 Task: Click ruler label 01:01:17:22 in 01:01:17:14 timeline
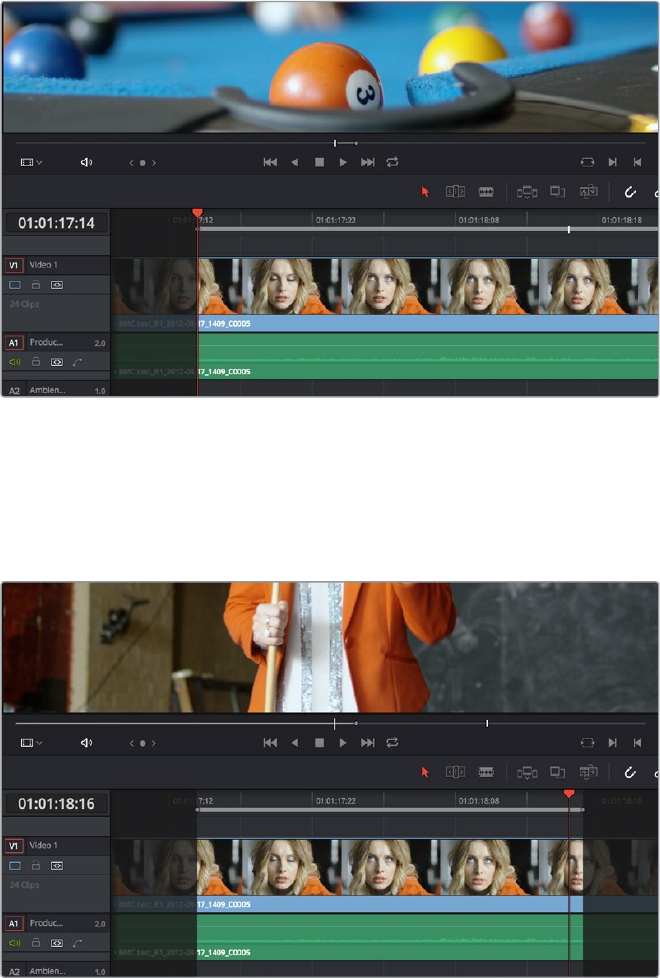pyautogui.click(x=335, y=220)
